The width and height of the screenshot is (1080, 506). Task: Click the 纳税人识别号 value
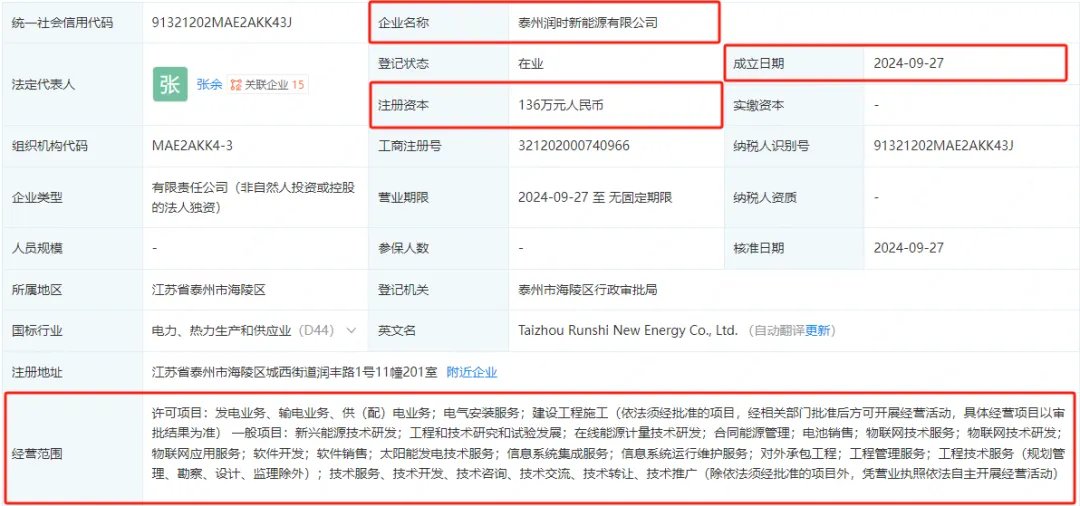click(943, 146)
